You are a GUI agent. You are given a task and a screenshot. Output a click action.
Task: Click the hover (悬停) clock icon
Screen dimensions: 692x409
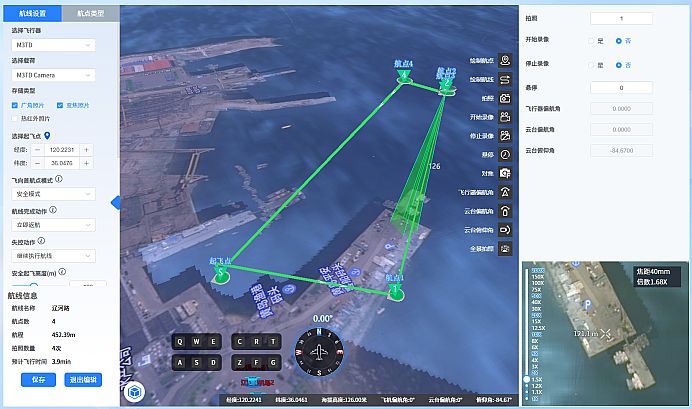pyautogui.click(x=505, y=154)
